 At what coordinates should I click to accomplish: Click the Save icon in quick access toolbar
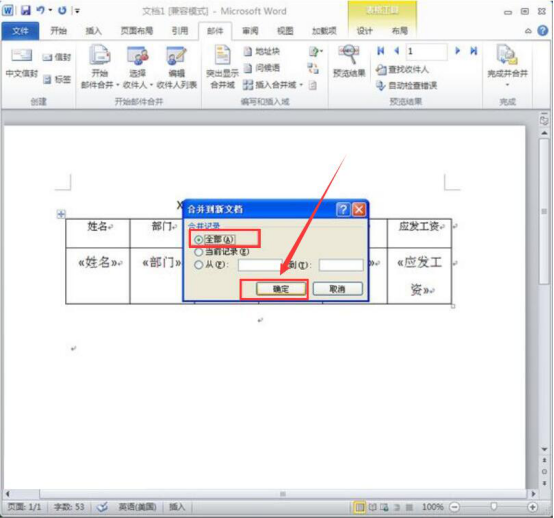click(25, 11)
